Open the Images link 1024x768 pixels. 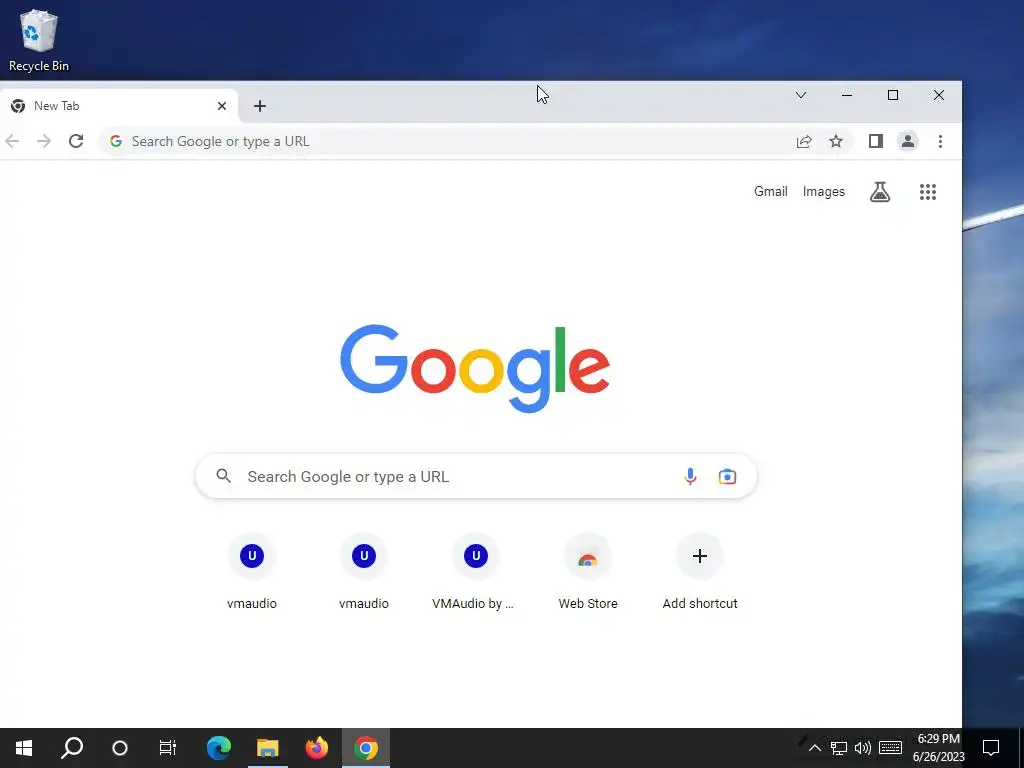[824, 191]
